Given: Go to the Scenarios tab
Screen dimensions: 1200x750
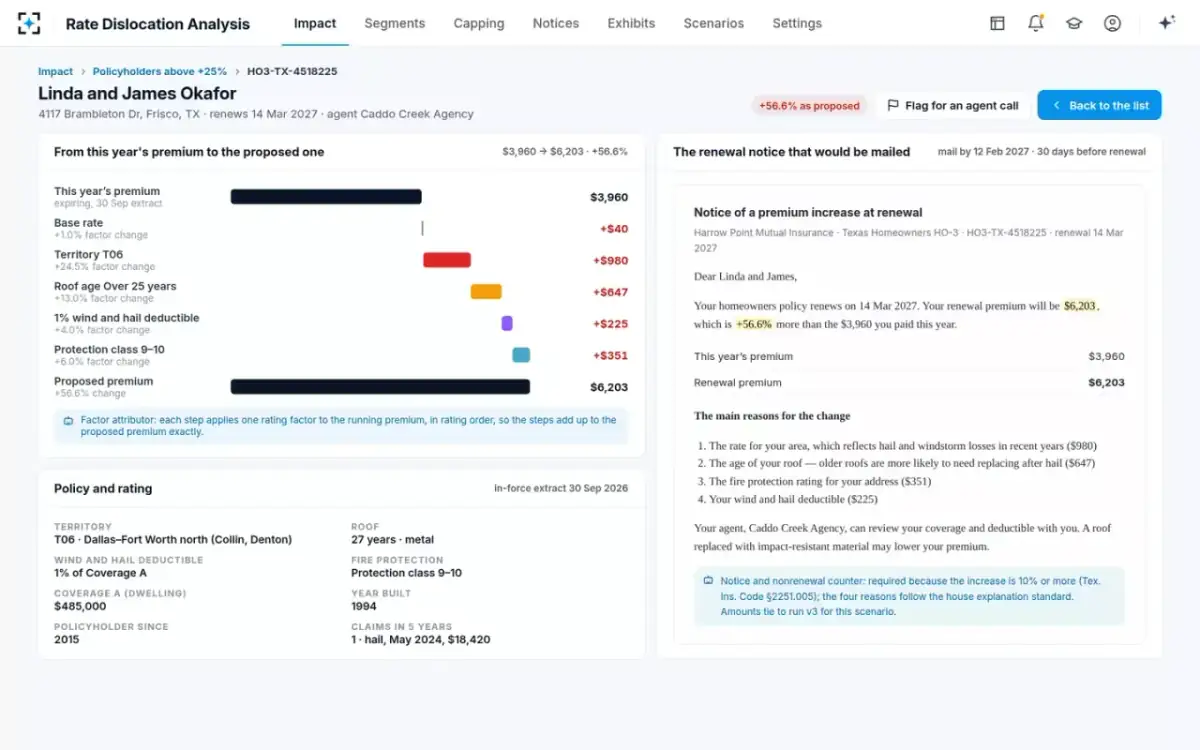Looking at the screenshot, I should click(714, 23).
